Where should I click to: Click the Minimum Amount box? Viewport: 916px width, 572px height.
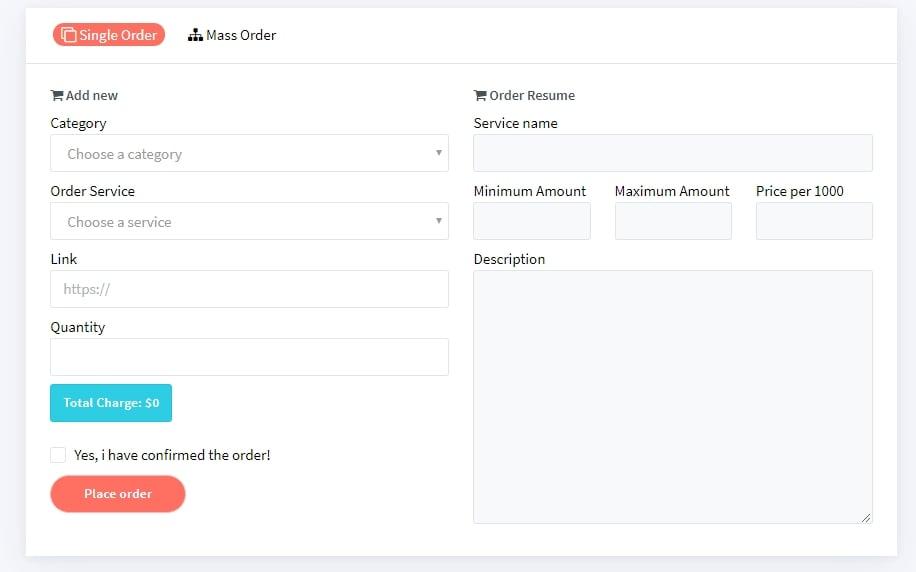click(x=531, y=221)
